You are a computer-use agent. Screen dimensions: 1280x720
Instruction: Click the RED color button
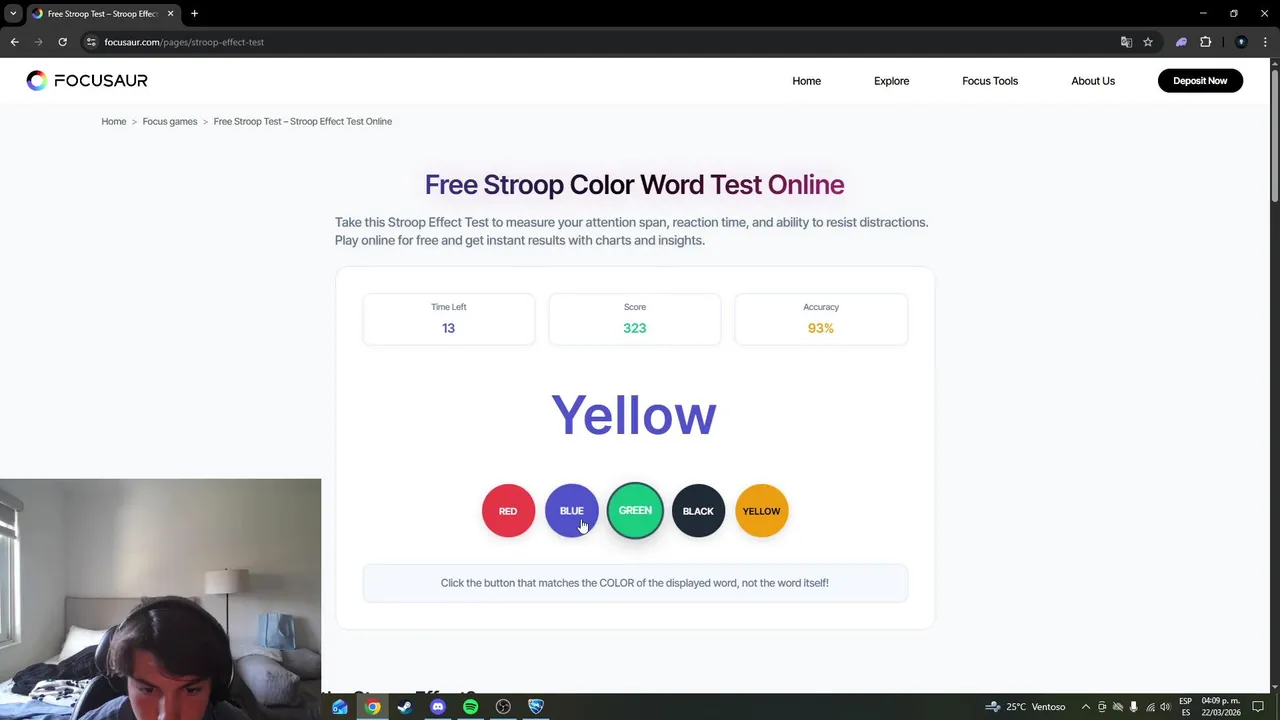(x=508, y=511)
